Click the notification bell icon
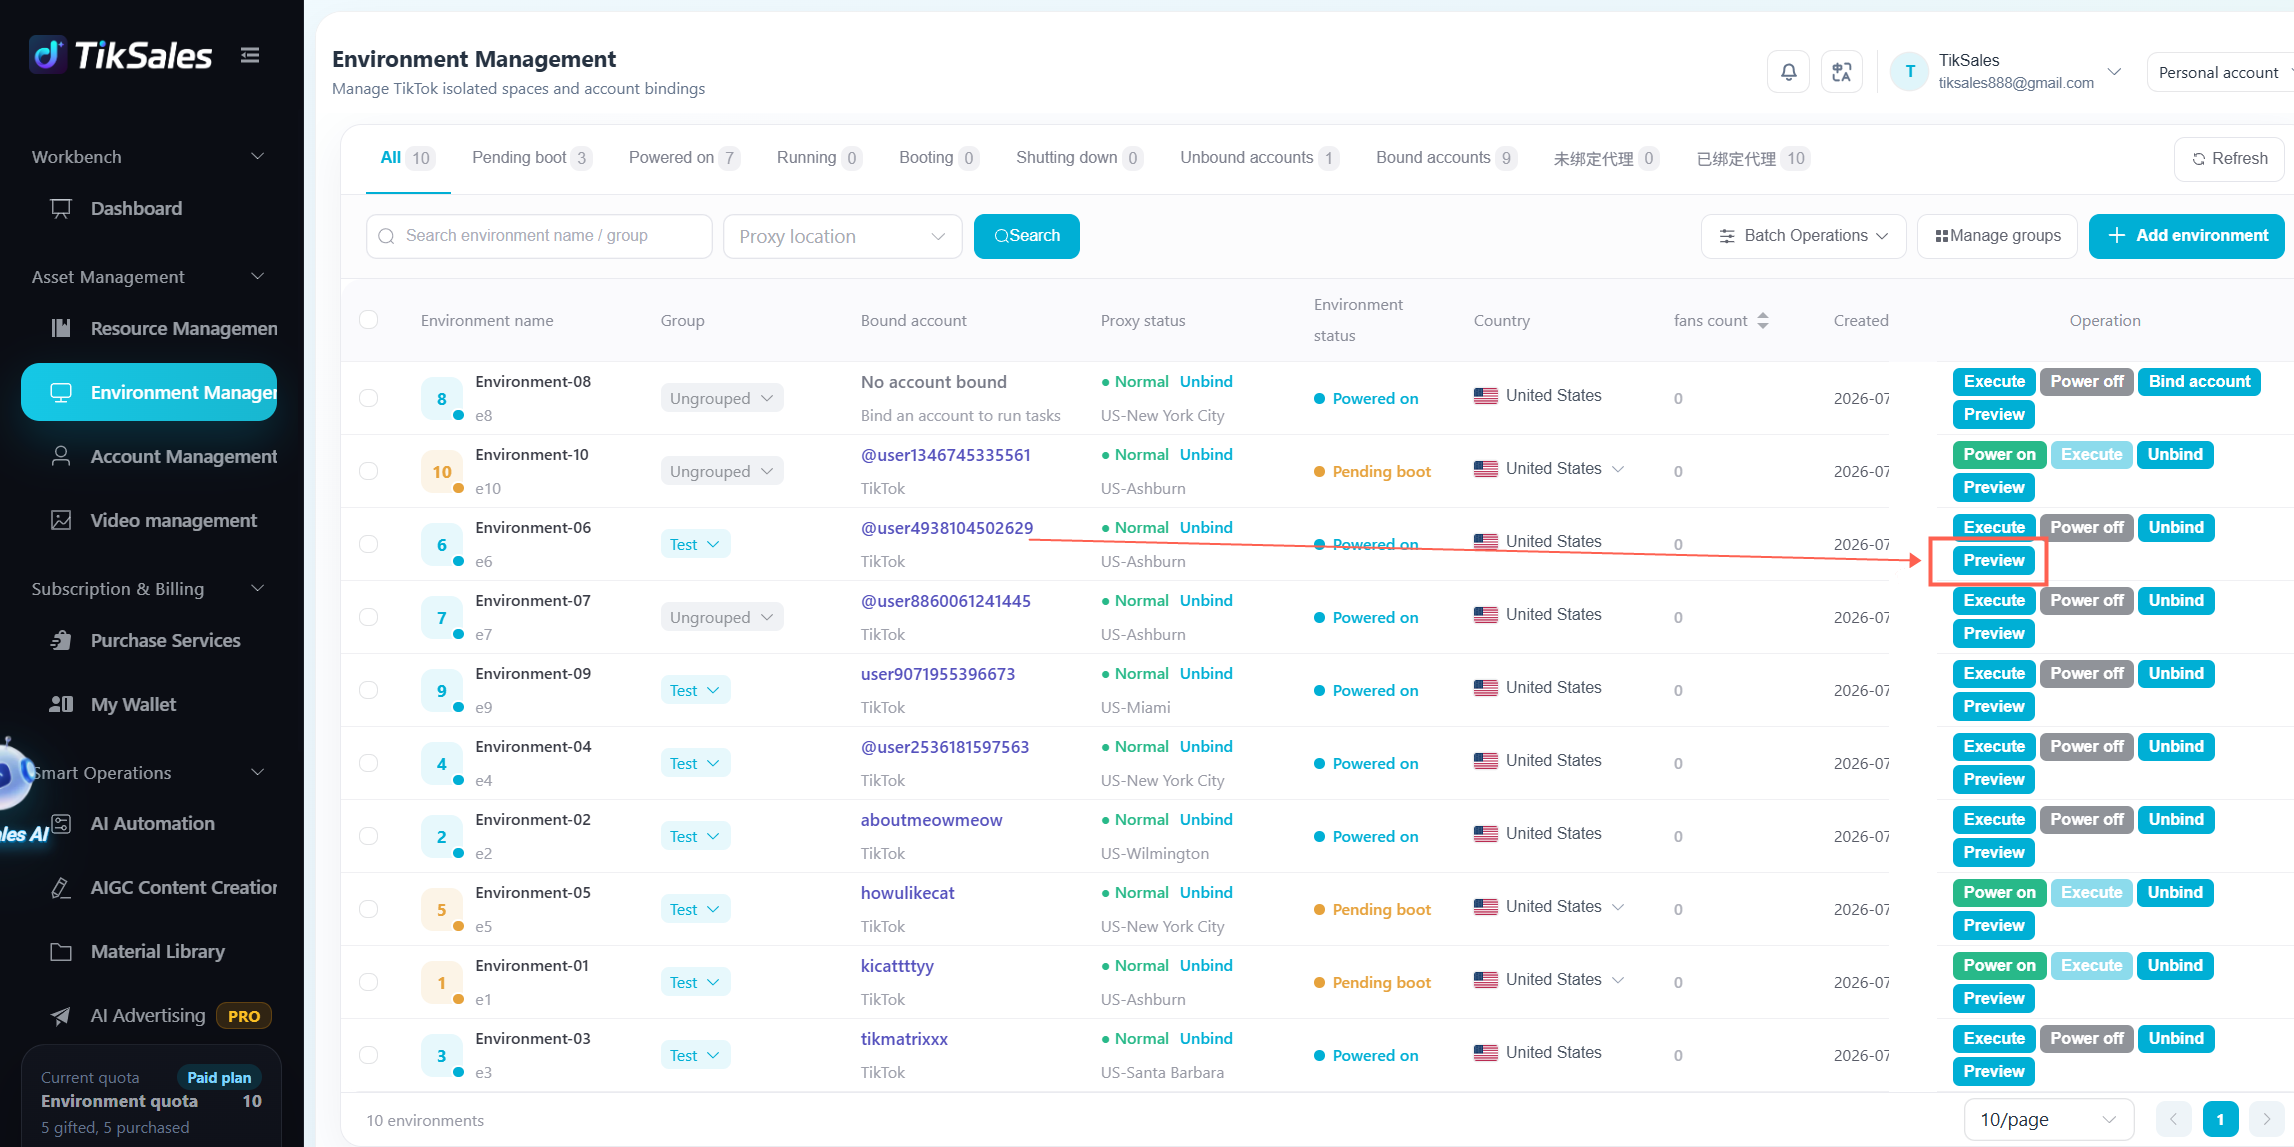 (1788, 72)
